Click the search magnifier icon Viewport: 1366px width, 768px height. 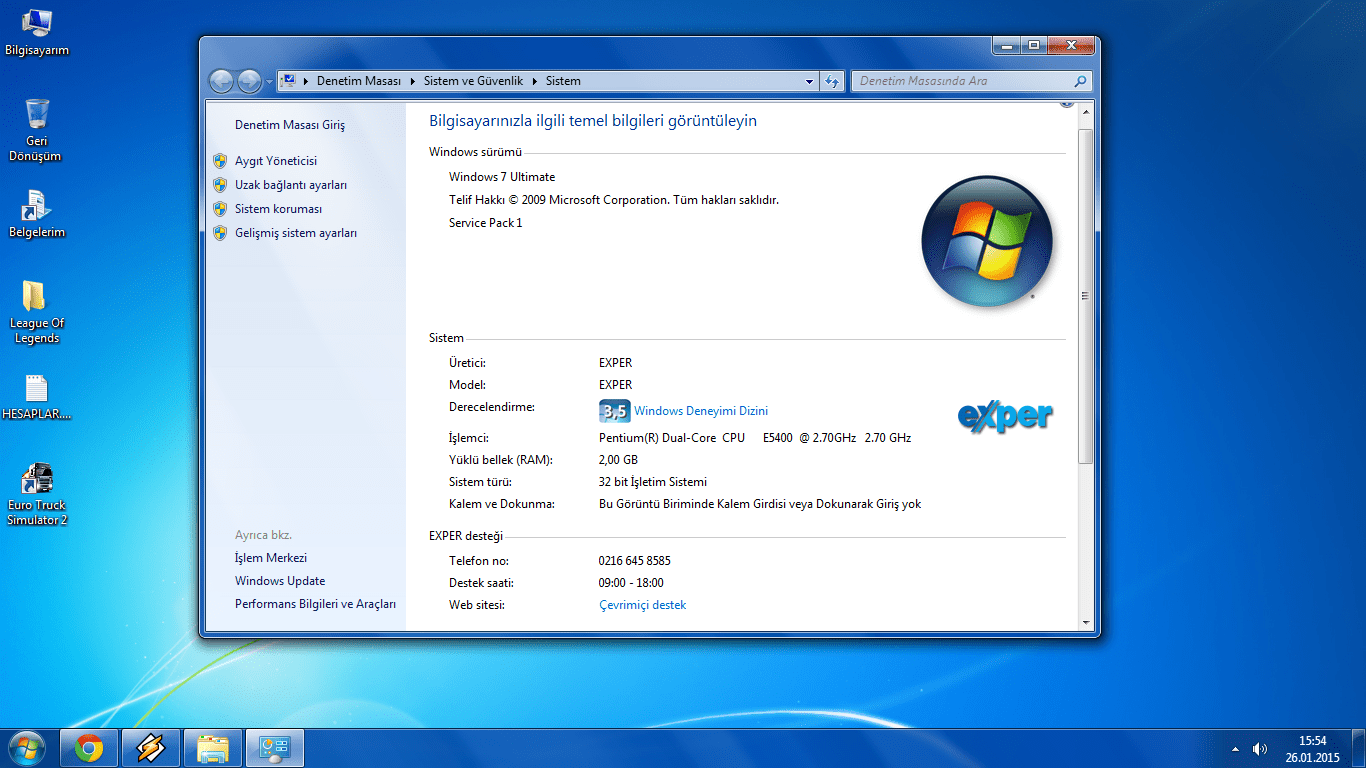point(1080,81)
